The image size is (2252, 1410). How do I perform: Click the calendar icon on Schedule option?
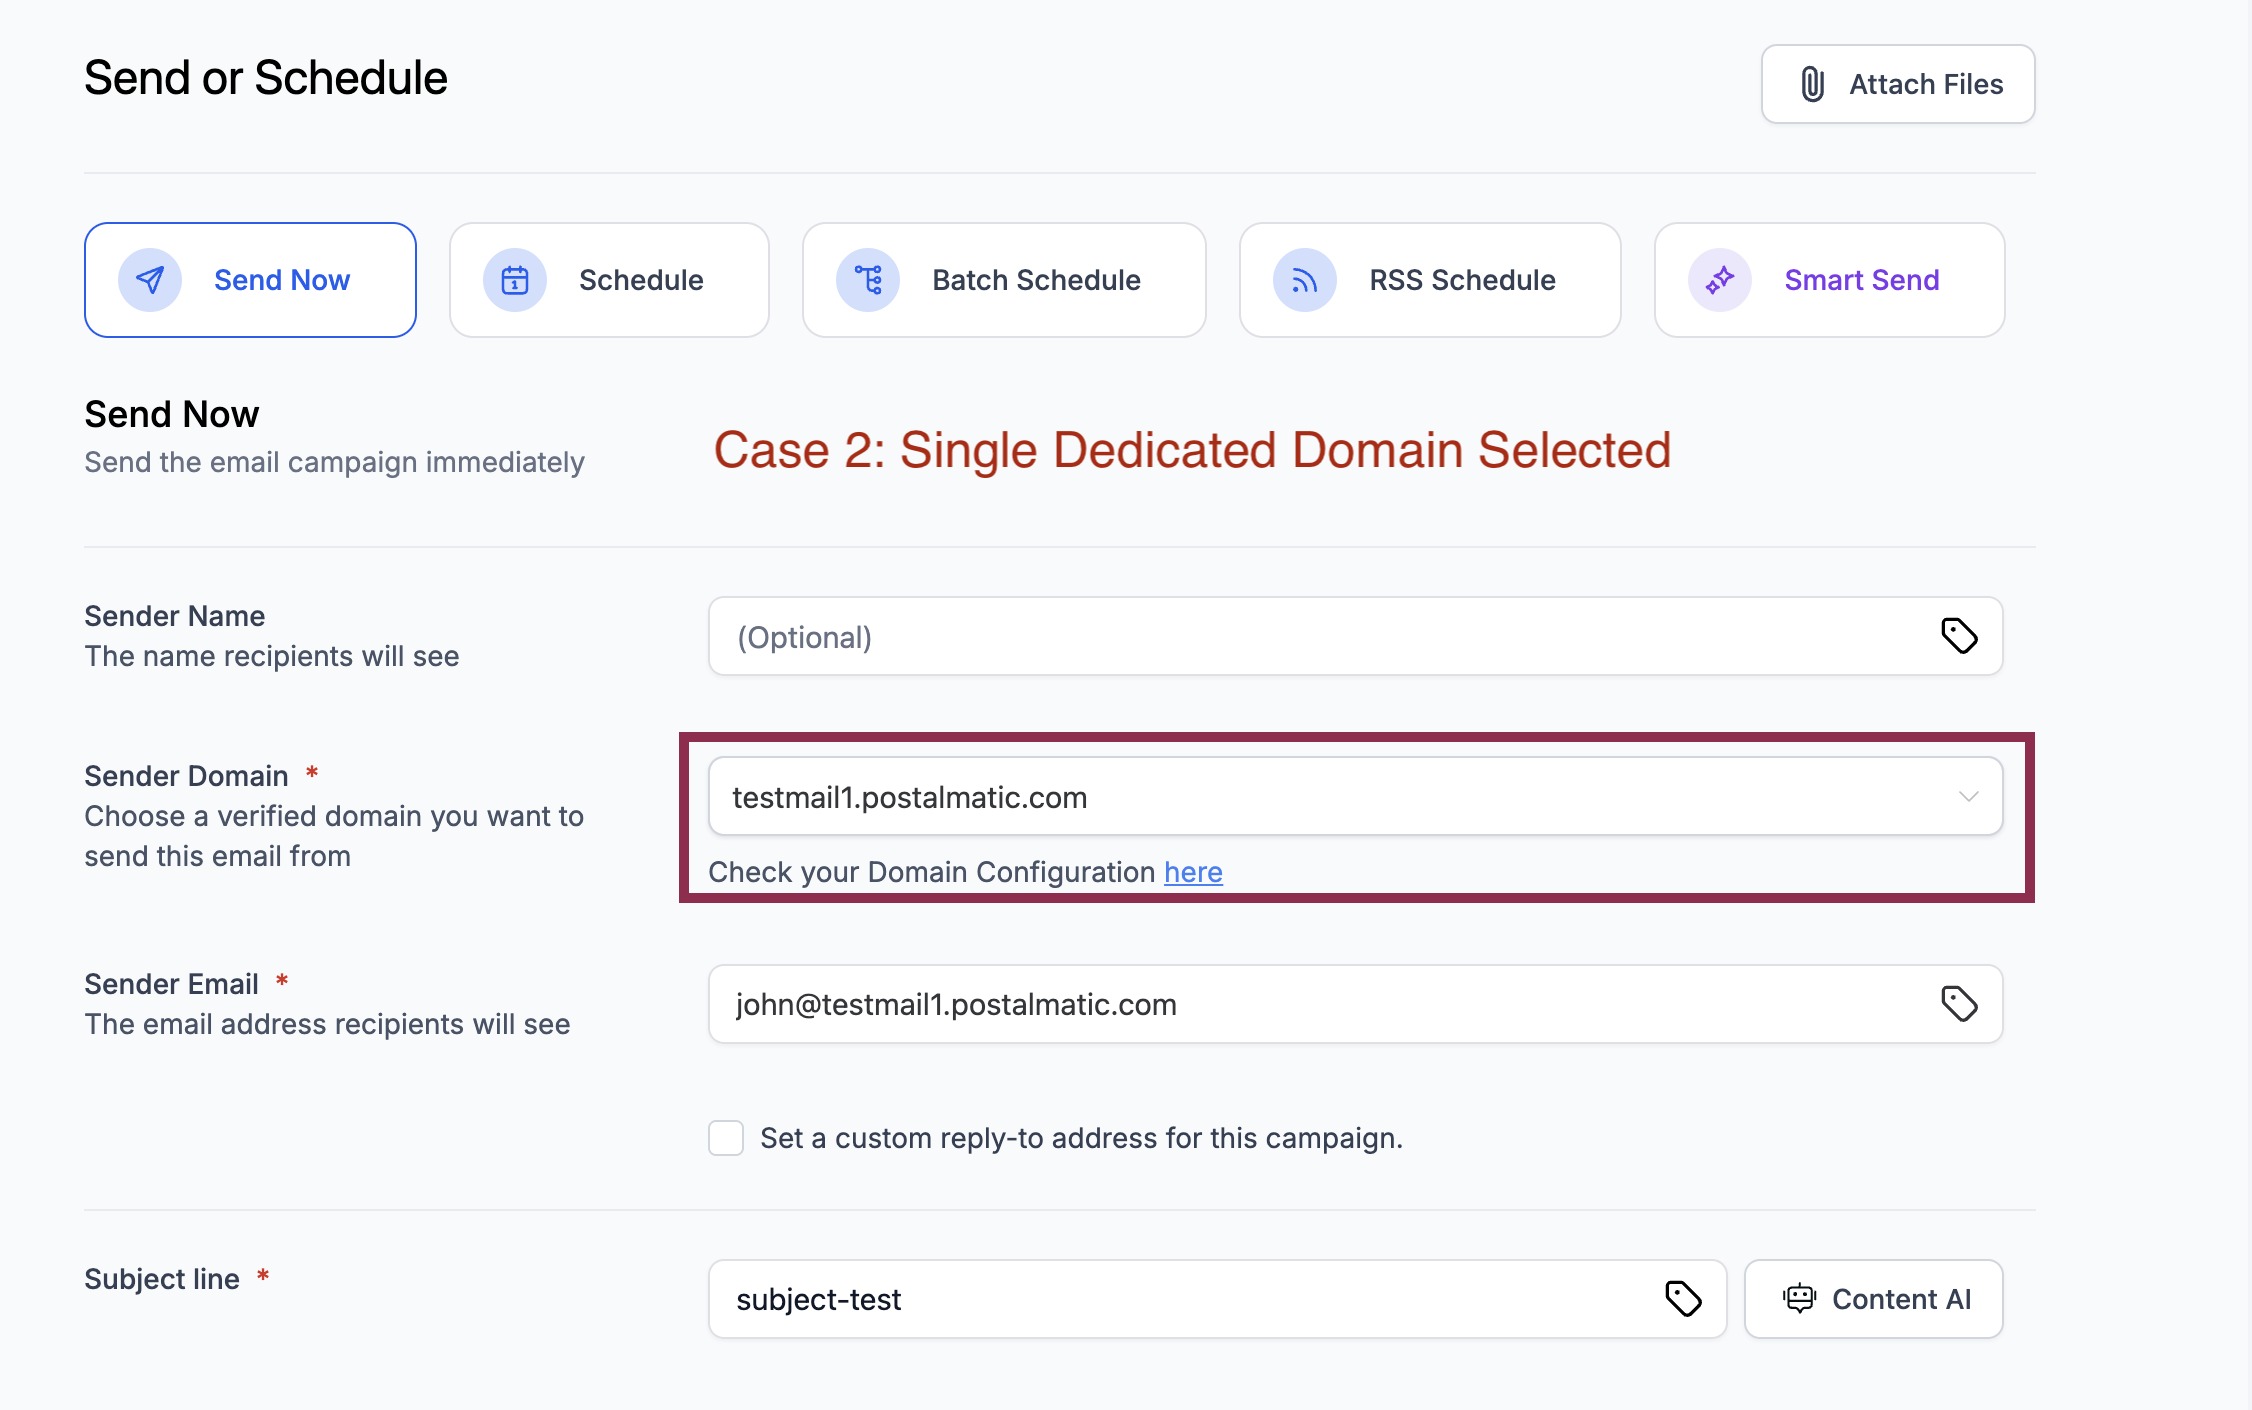pos(515,280)
